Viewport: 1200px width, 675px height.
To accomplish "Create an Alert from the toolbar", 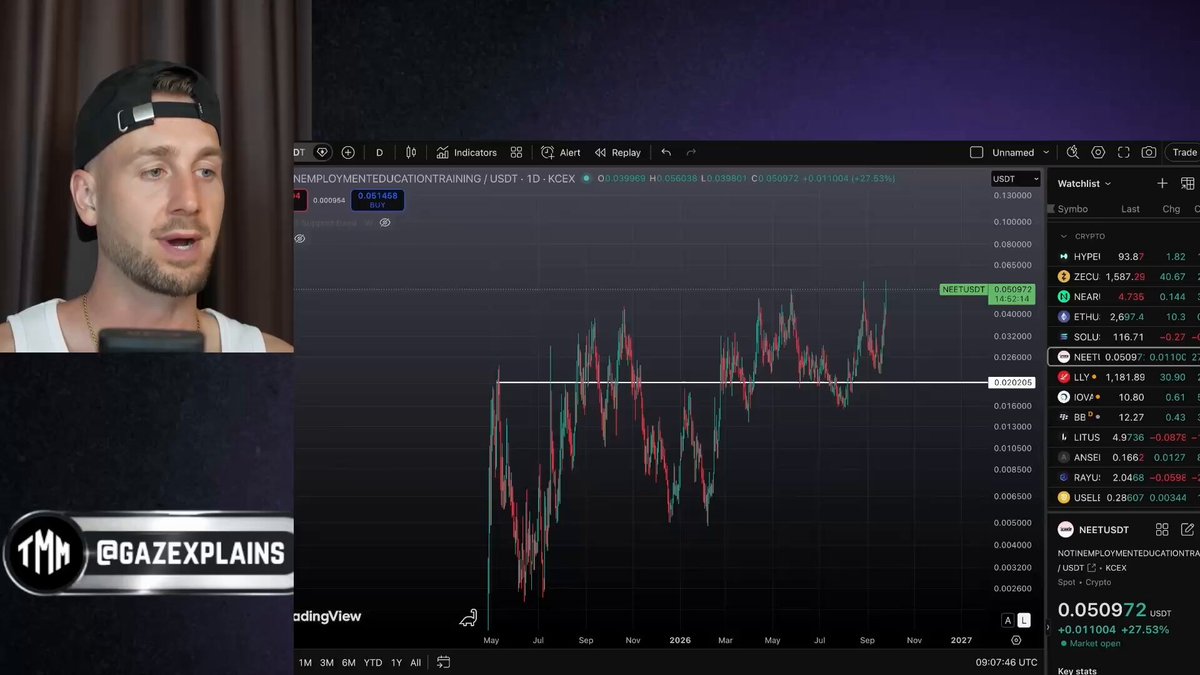I will [x=561, y=153].
